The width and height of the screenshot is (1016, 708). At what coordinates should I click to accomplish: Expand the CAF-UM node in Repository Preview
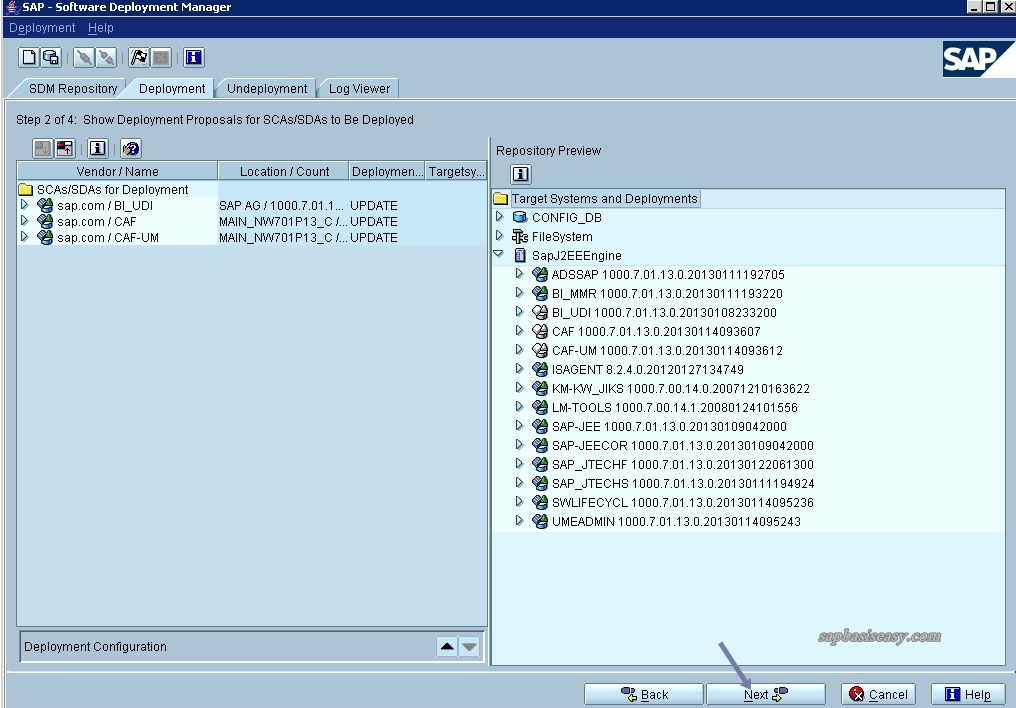(519, 351)
